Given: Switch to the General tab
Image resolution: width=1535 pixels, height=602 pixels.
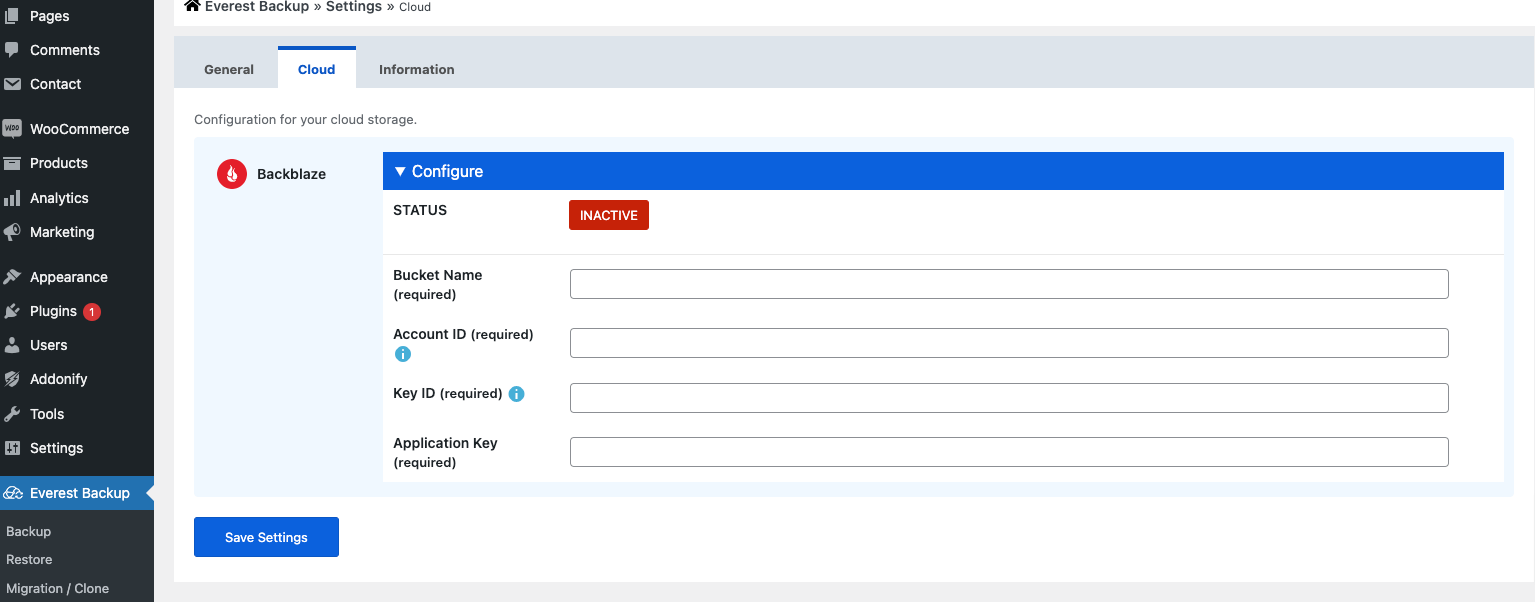Looking at the screenshot, I should (x=229, y=69).
